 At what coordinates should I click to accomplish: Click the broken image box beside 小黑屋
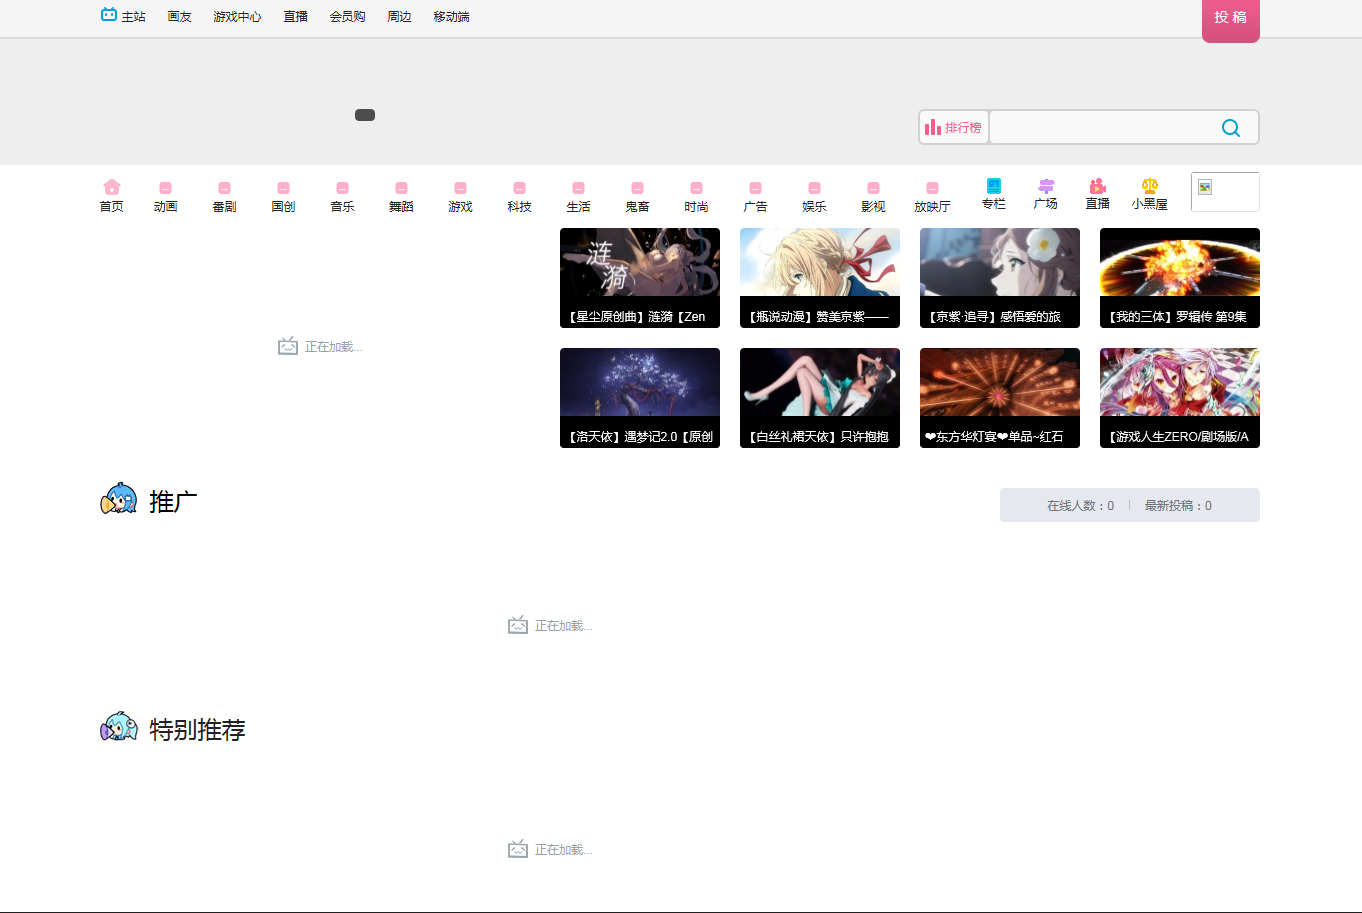tap(1225, 192)
